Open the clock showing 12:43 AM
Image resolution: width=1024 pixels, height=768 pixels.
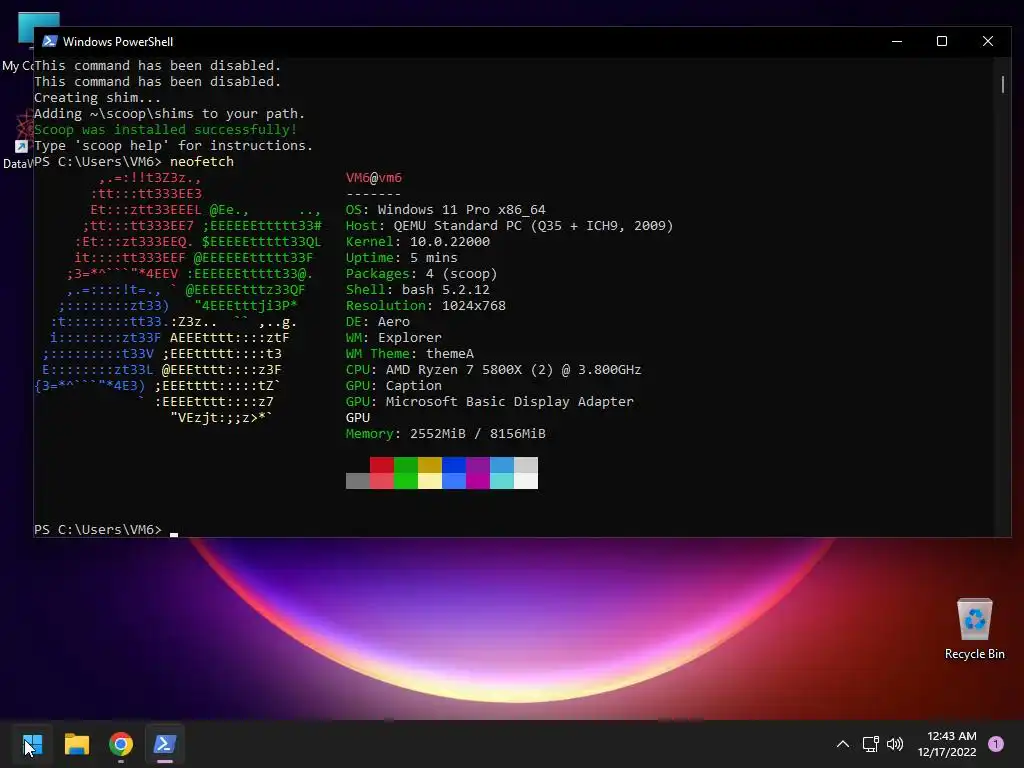[x=947, y=744]
